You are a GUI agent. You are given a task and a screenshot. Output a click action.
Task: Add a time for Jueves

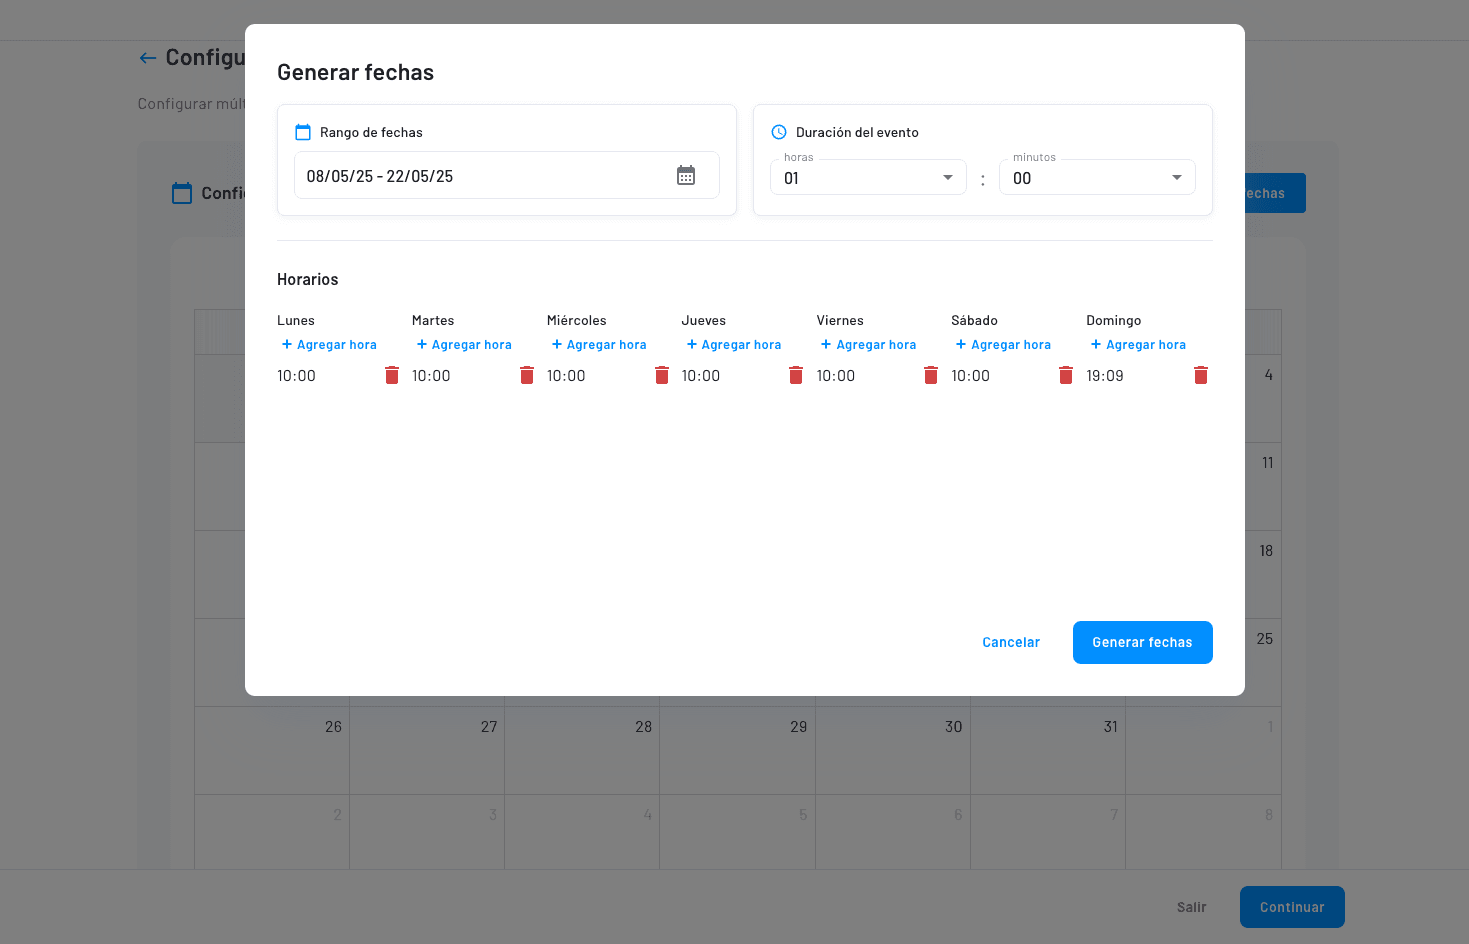pyautogui.click(x=734, y=344)
